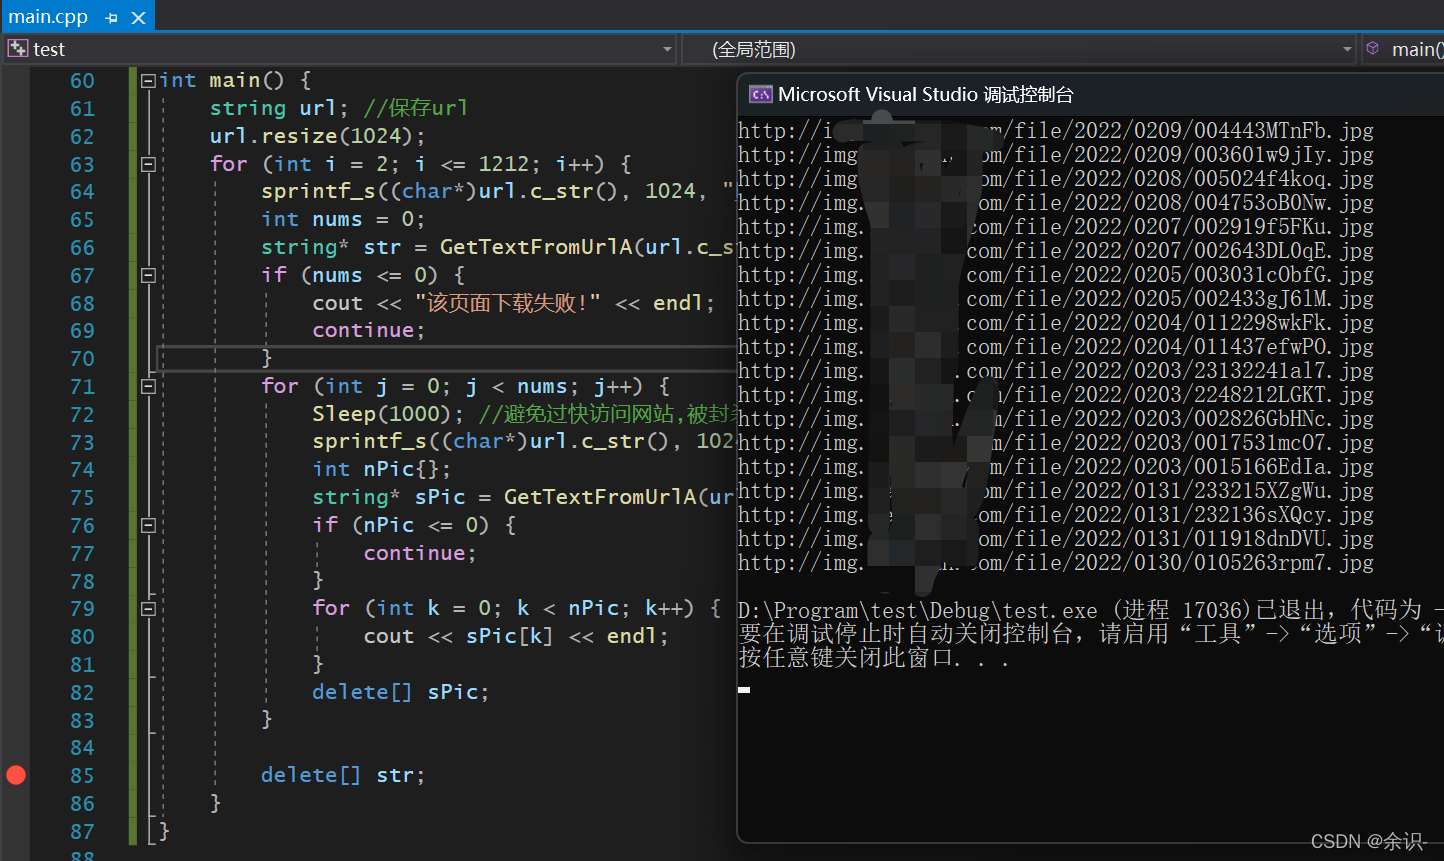Click the //保存url comment
This screenshot has width=1444, height=861.
click(415, 108)
